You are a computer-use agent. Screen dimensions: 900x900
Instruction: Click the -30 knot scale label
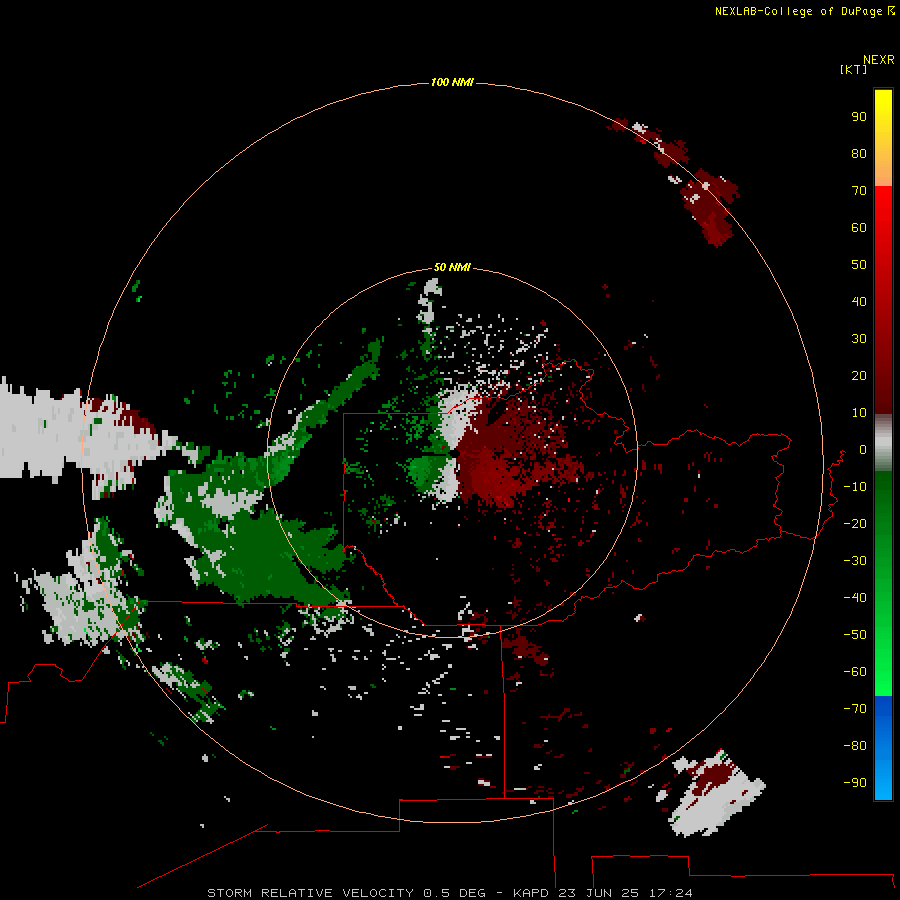[855, 561]
